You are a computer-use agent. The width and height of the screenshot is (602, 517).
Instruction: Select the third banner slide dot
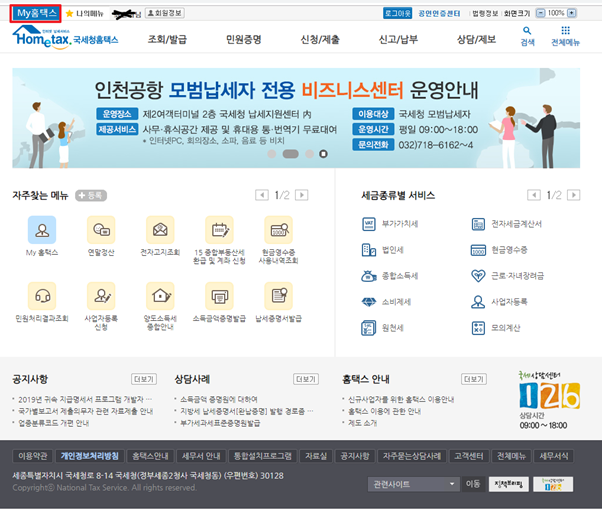coord(309,154)
